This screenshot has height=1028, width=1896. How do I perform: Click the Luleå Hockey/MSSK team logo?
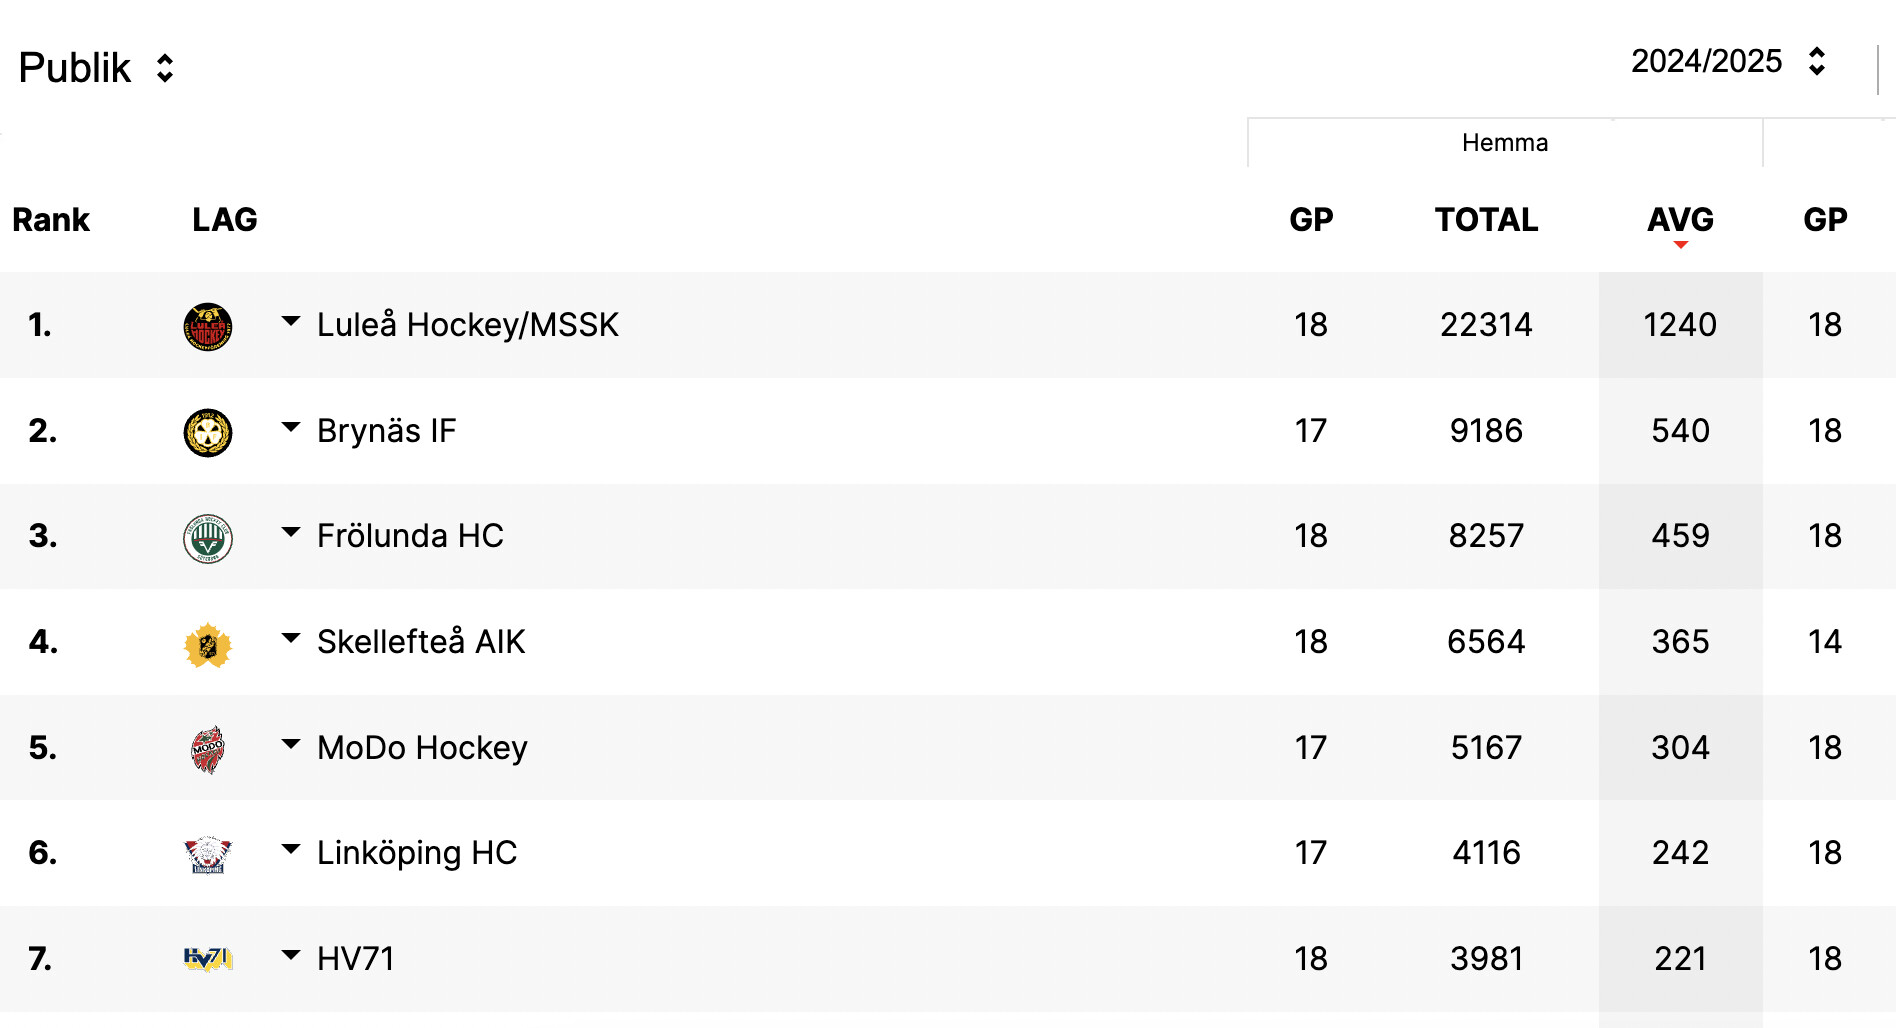[208, 326]
